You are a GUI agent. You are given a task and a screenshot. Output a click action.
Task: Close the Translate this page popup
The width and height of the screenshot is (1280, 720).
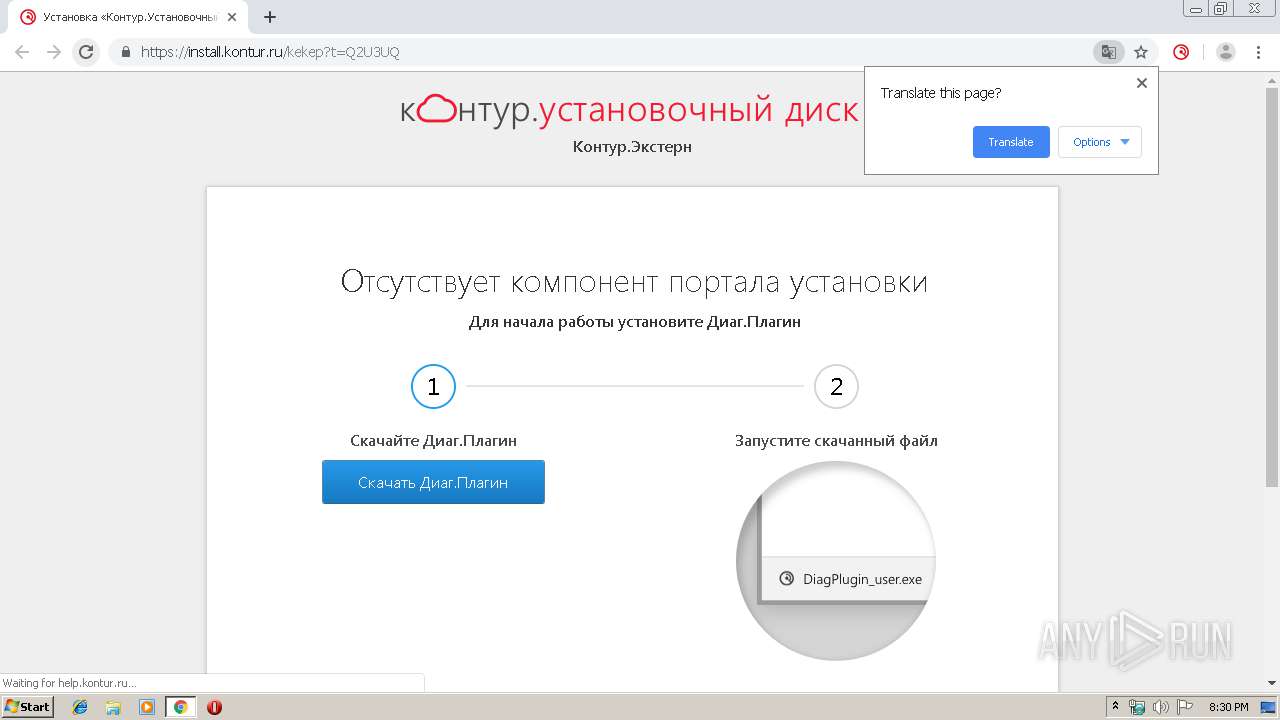(x=1141, y=83)
